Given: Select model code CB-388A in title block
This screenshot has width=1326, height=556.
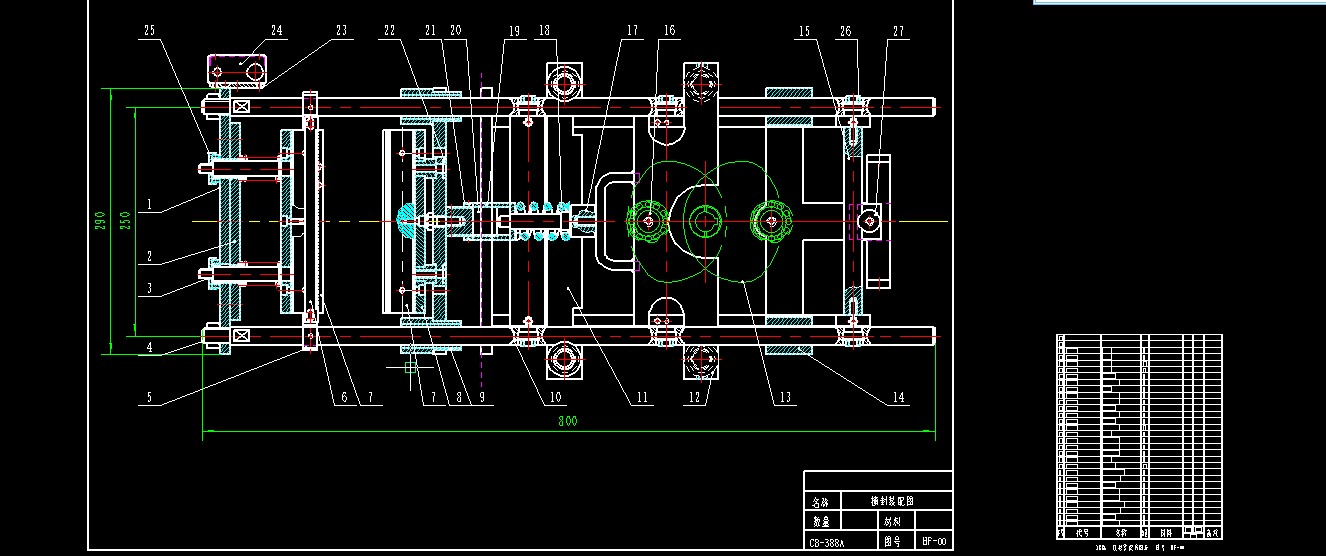Looking at the screenshot, I should pyautogui.click(x=826, y=544).
